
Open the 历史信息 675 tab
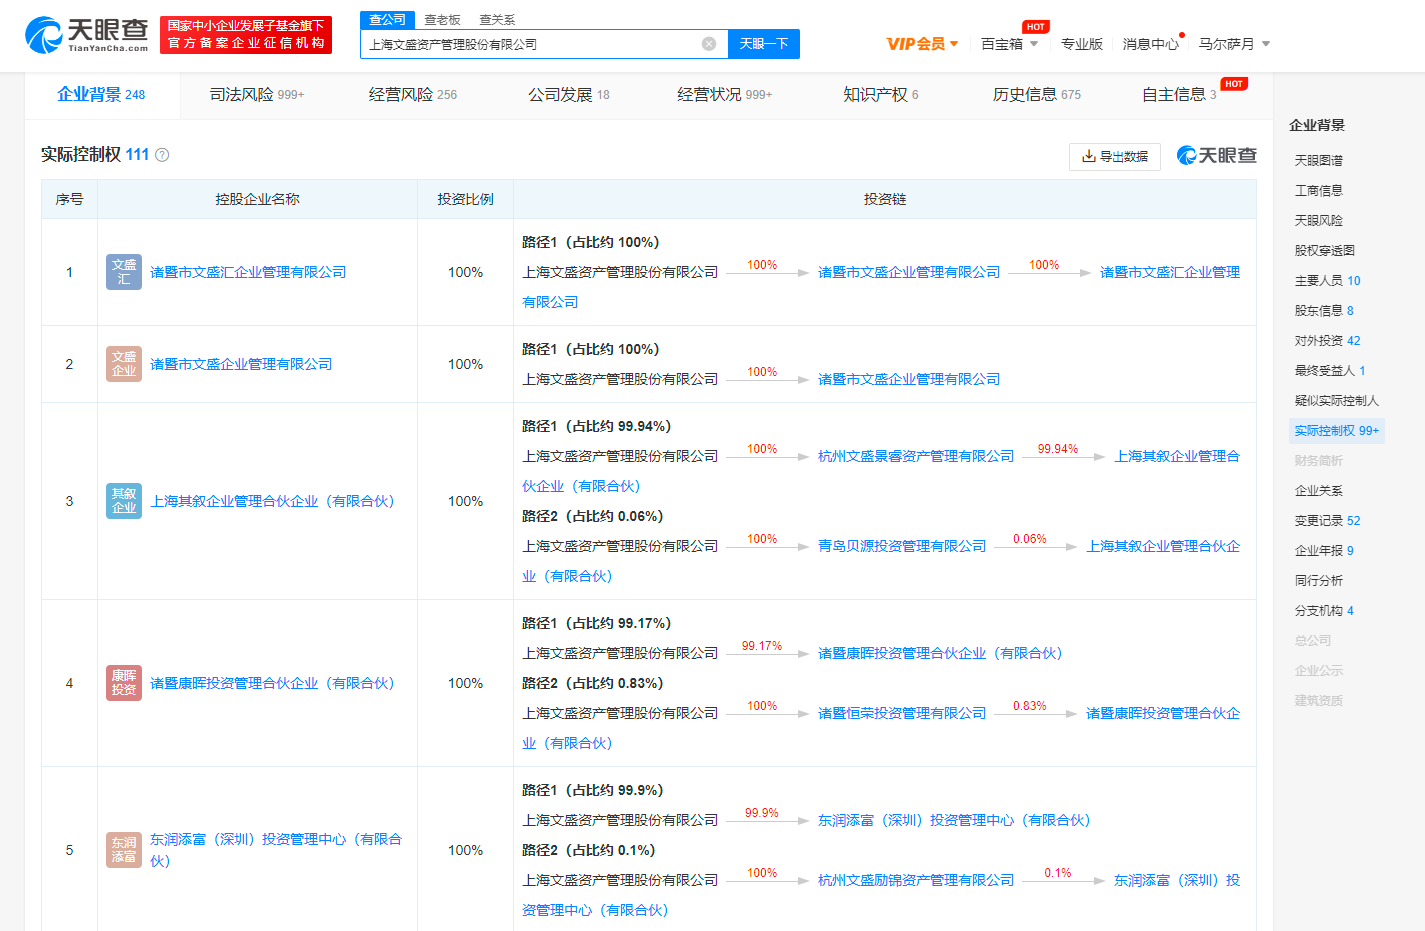[x=1037, y=95]
